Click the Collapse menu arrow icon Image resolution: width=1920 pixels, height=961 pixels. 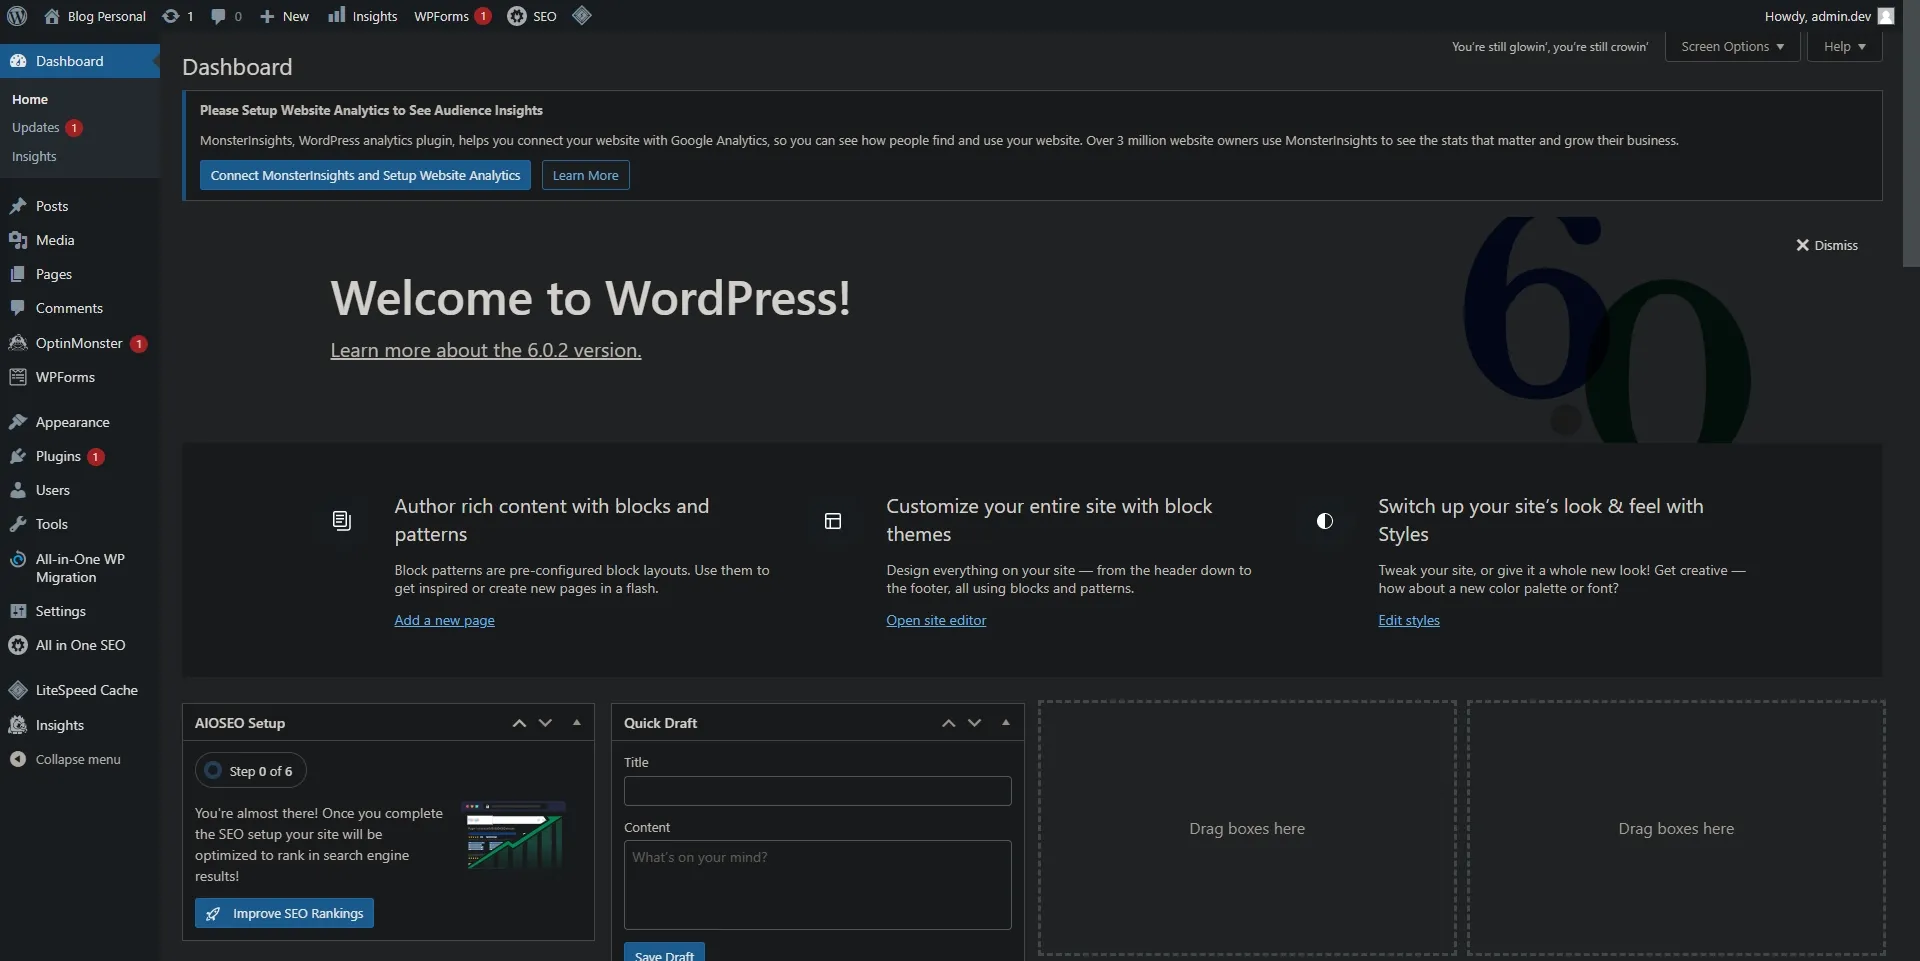click(x=18, y=759)
